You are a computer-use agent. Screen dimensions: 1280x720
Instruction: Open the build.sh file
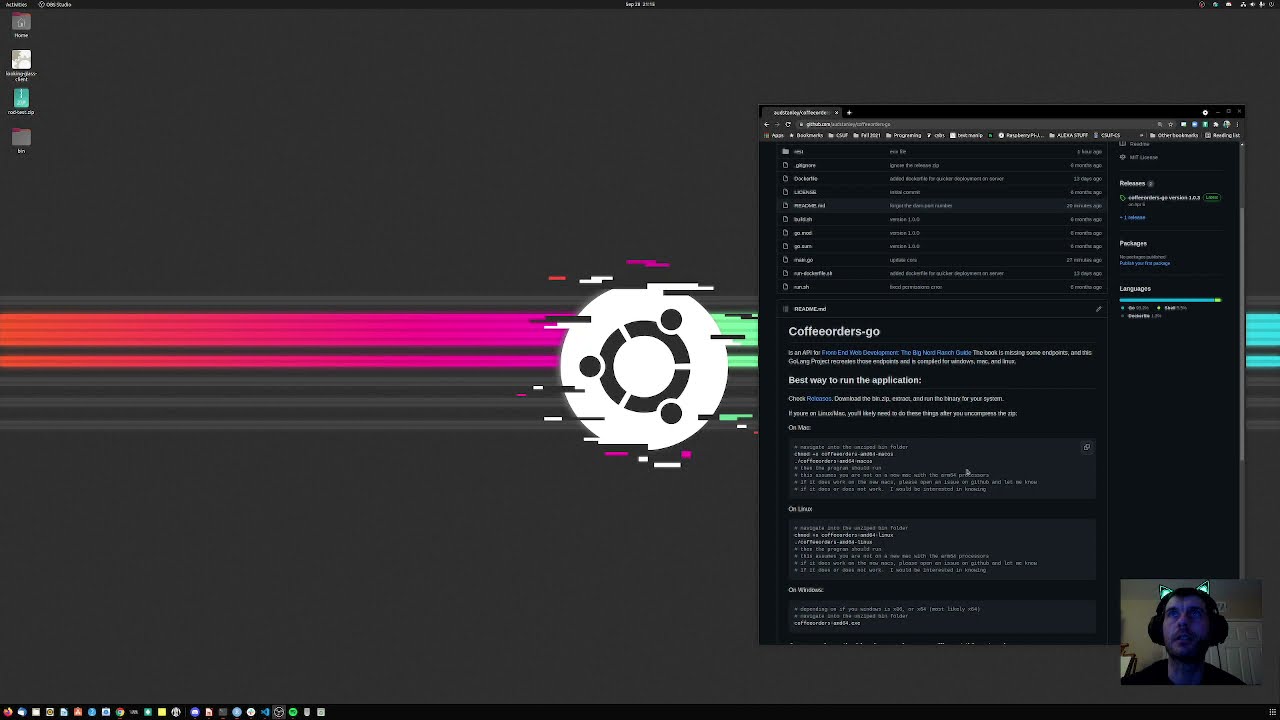tap(803, 219)
